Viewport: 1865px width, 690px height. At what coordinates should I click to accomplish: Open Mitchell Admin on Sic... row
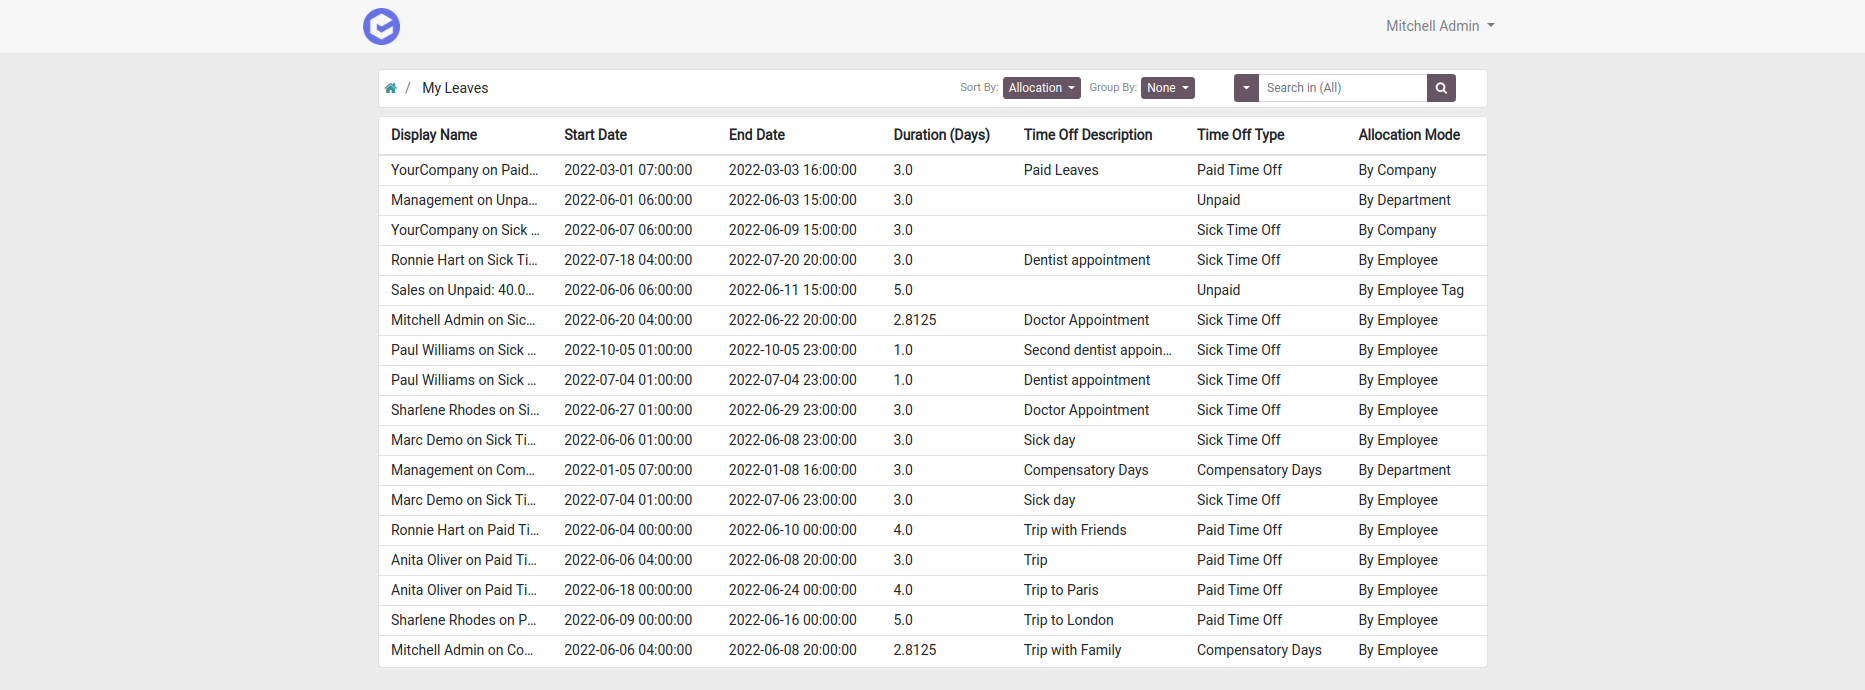[932, 320]
